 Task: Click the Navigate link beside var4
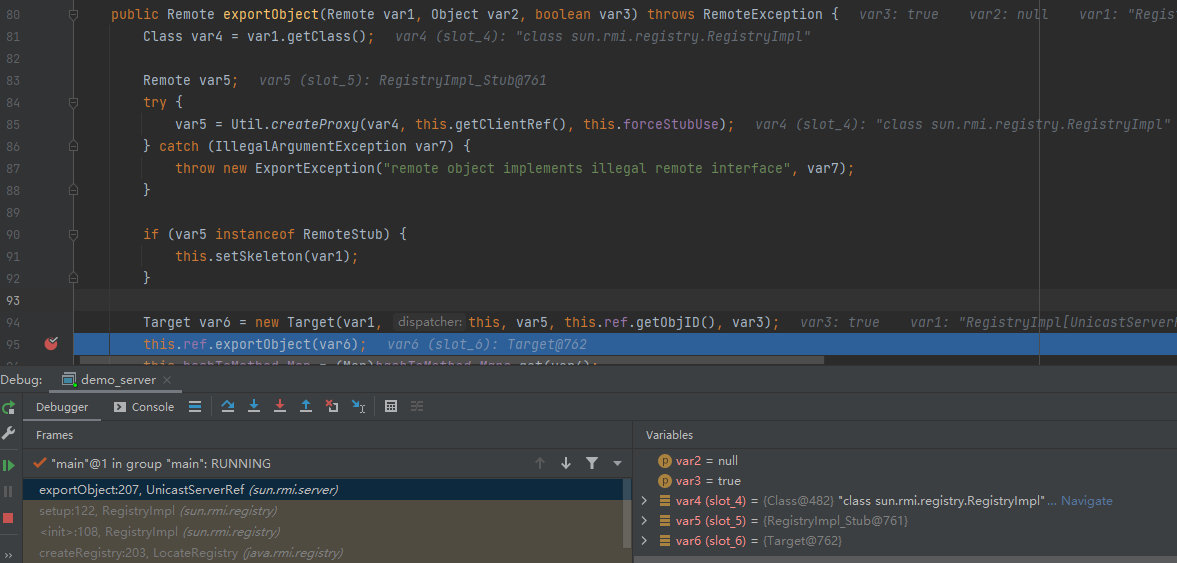pyautogui.click(x=1086, y=501)
